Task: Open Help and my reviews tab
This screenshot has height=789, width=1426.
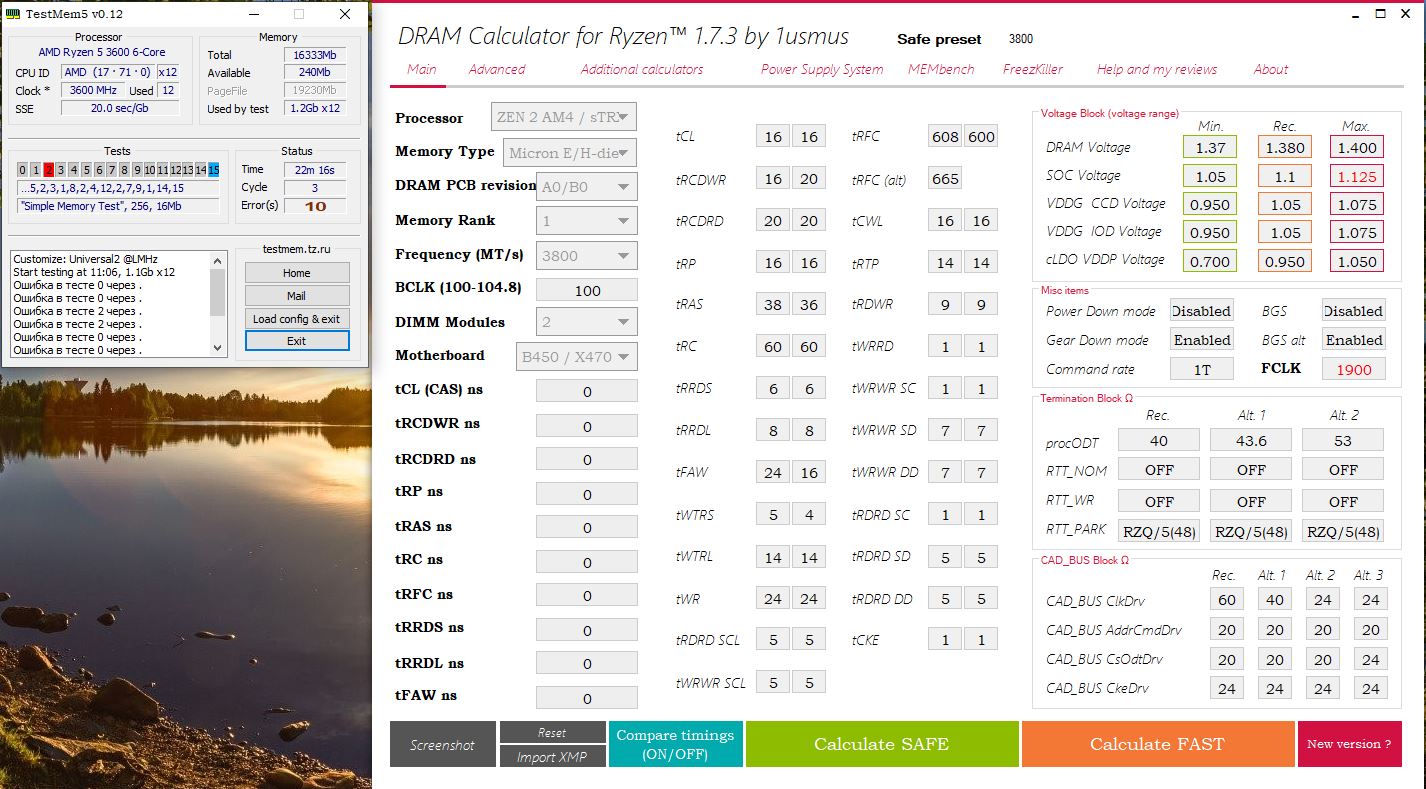Action: tap(1157, 69)
